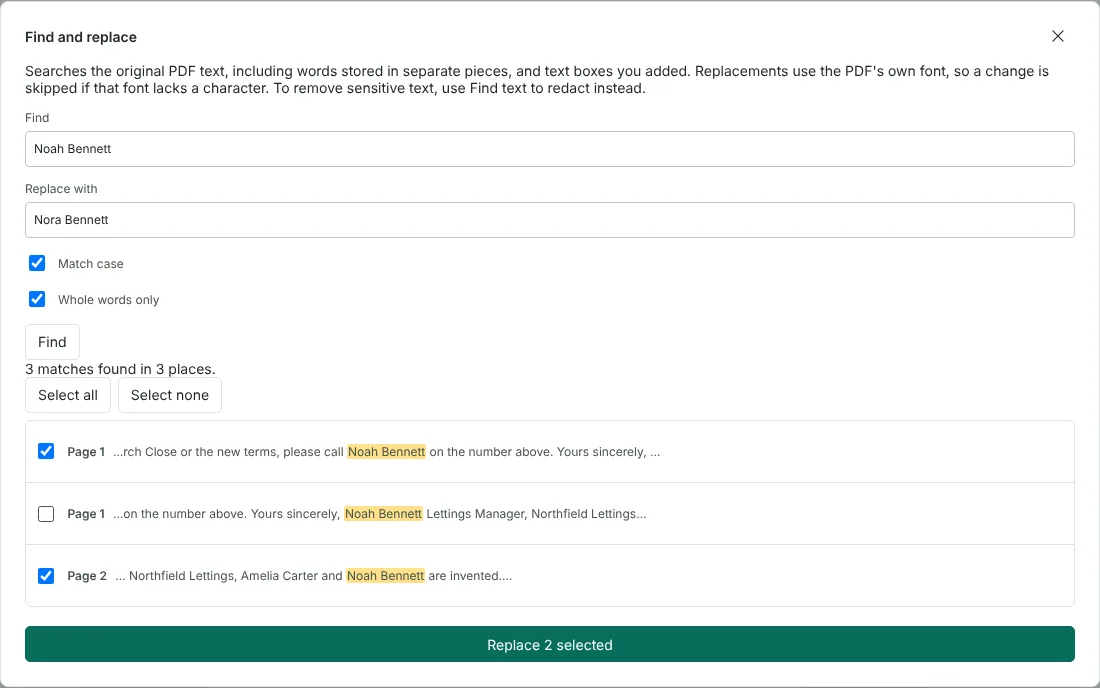Click highlighted Noah Bennett after 'Amelia Carter and'
The image size is (1100, 688).
(385, 576)
